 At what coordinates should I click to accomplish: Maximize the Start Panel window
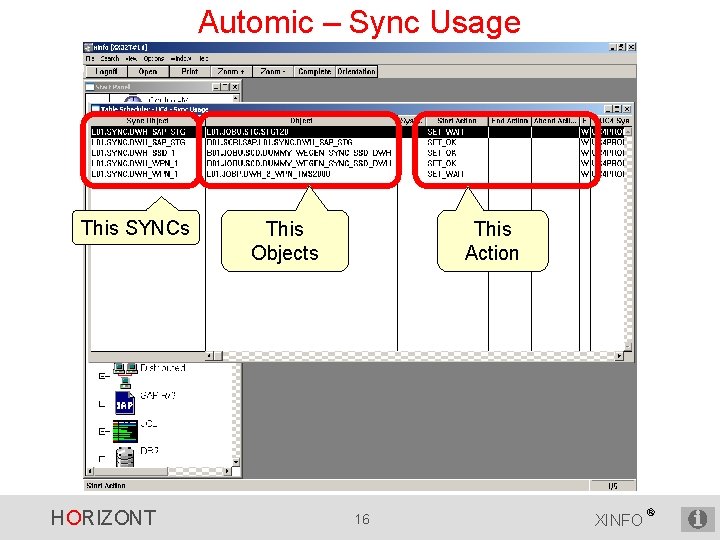(225, 87)
